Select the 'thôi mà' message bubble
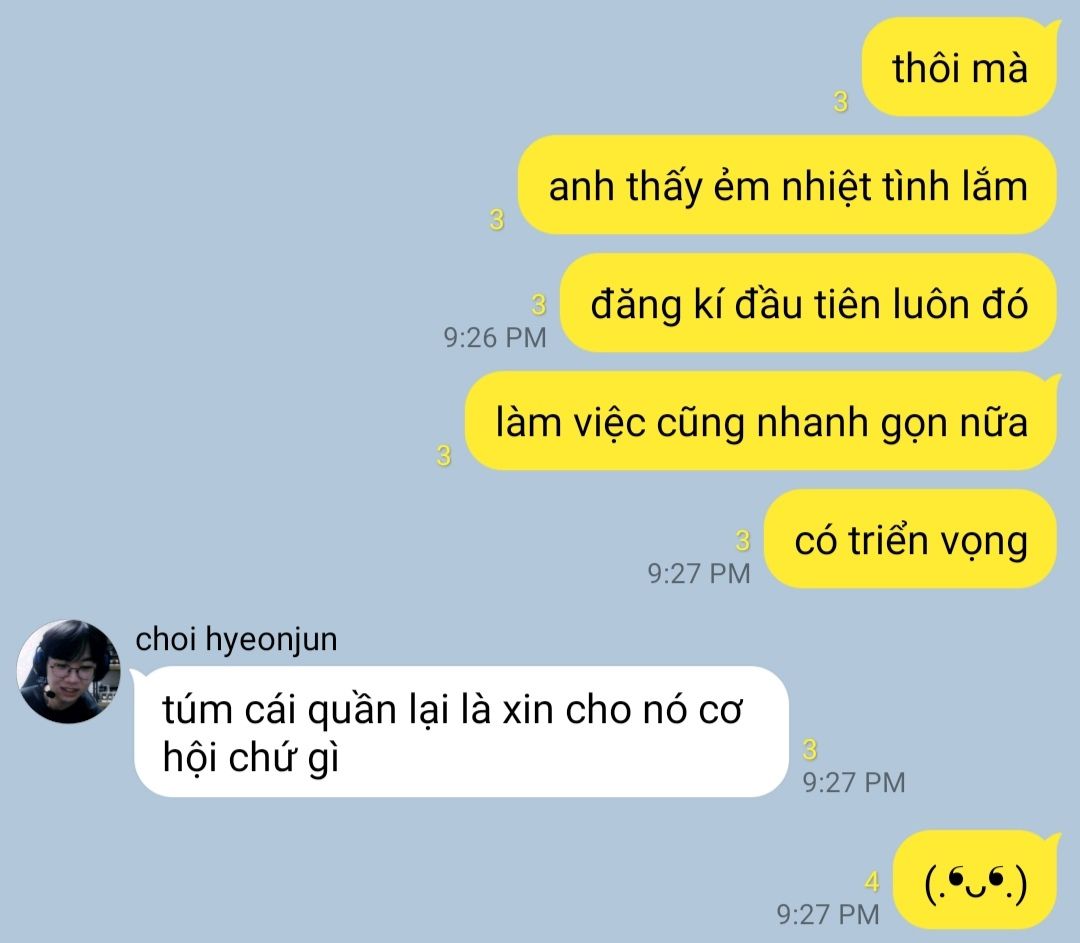Screen dimensions: 1080x943 pyautogui.click(x=959, y=68)
